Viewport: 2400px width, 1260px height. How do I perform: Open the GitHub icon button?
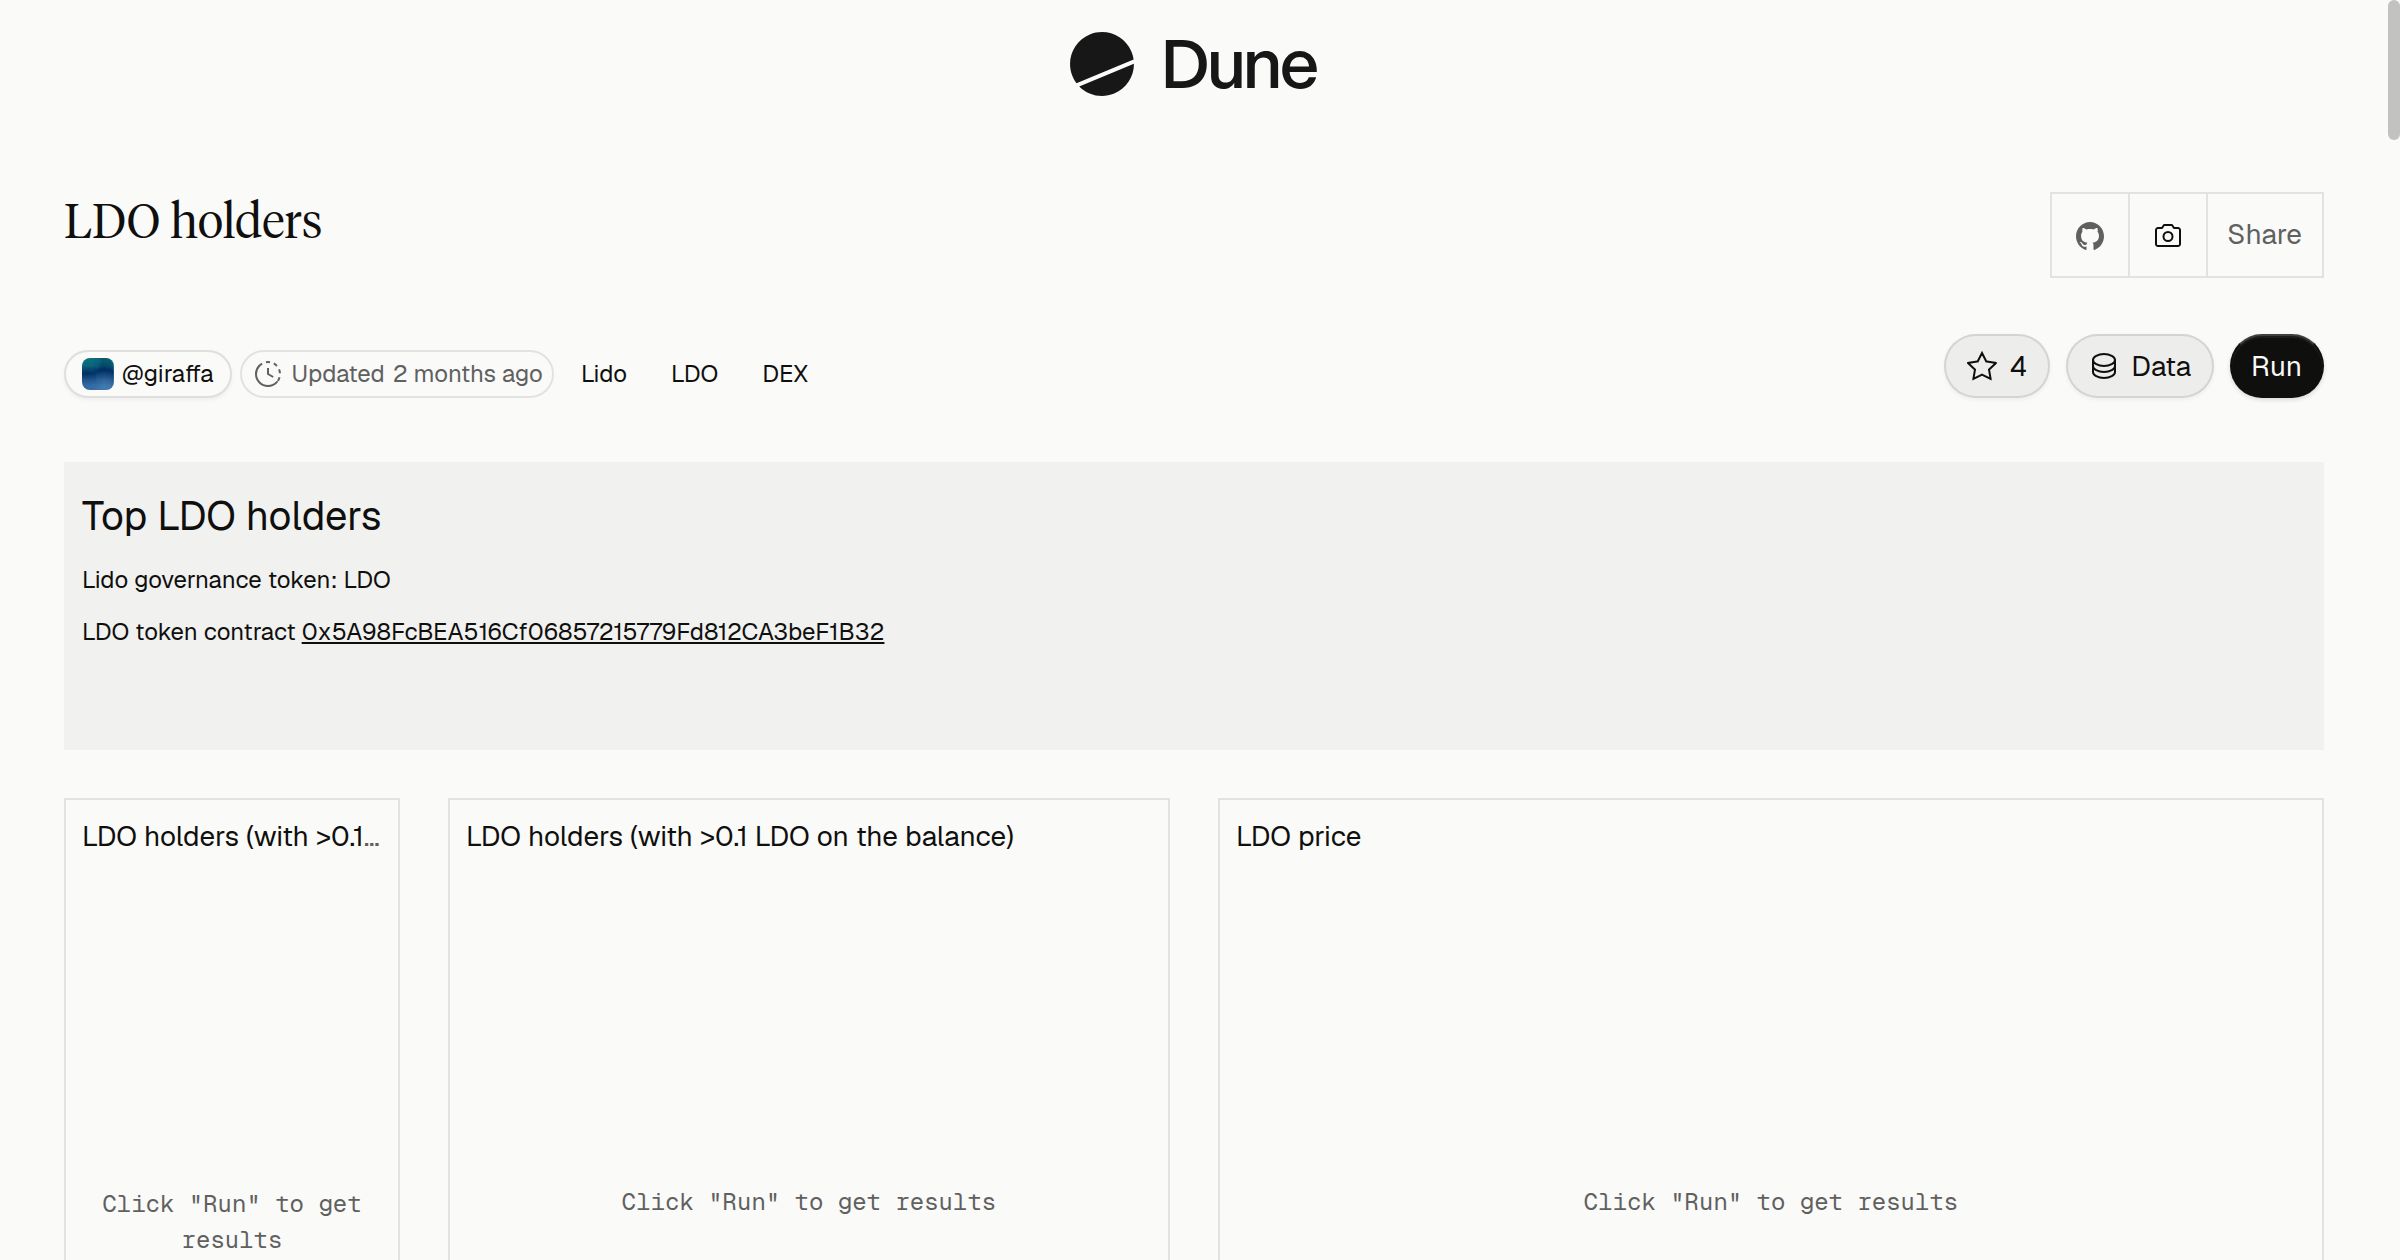2090,235
